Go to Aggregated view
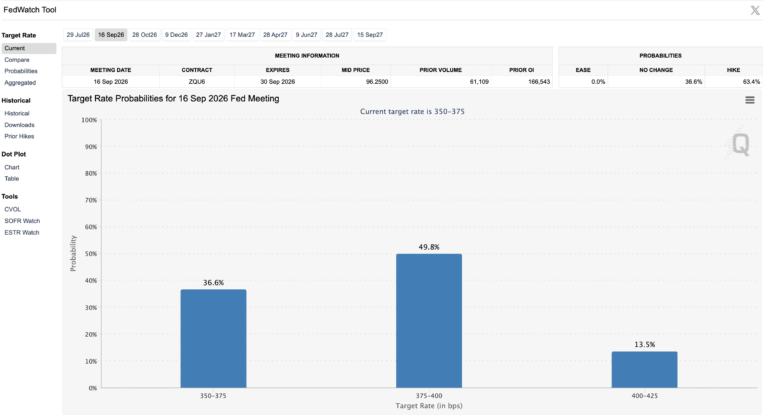The image size is (768, 415). [x=20, y=83]
